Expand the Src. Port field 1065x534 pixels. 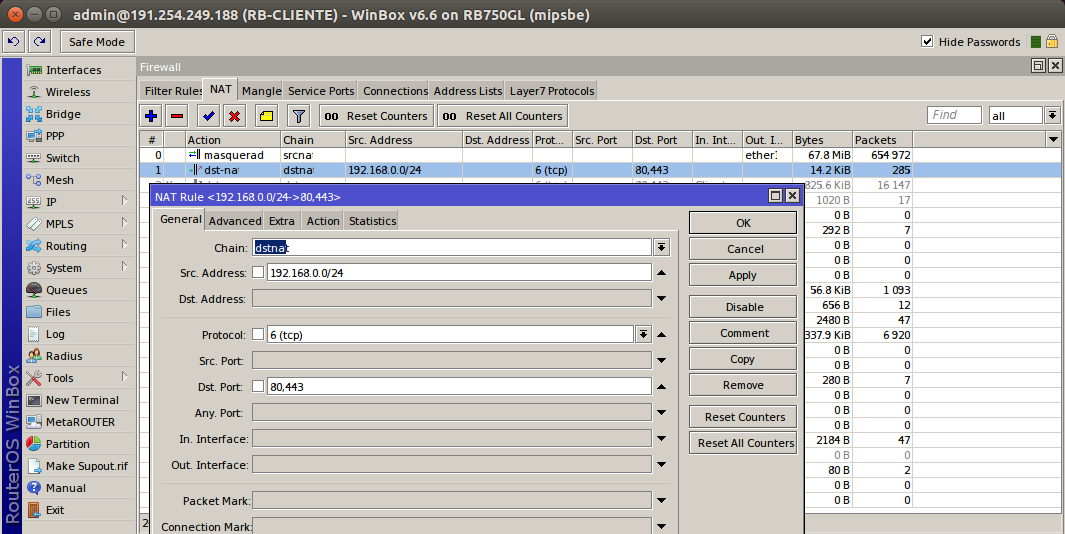[x=662, y=360]
